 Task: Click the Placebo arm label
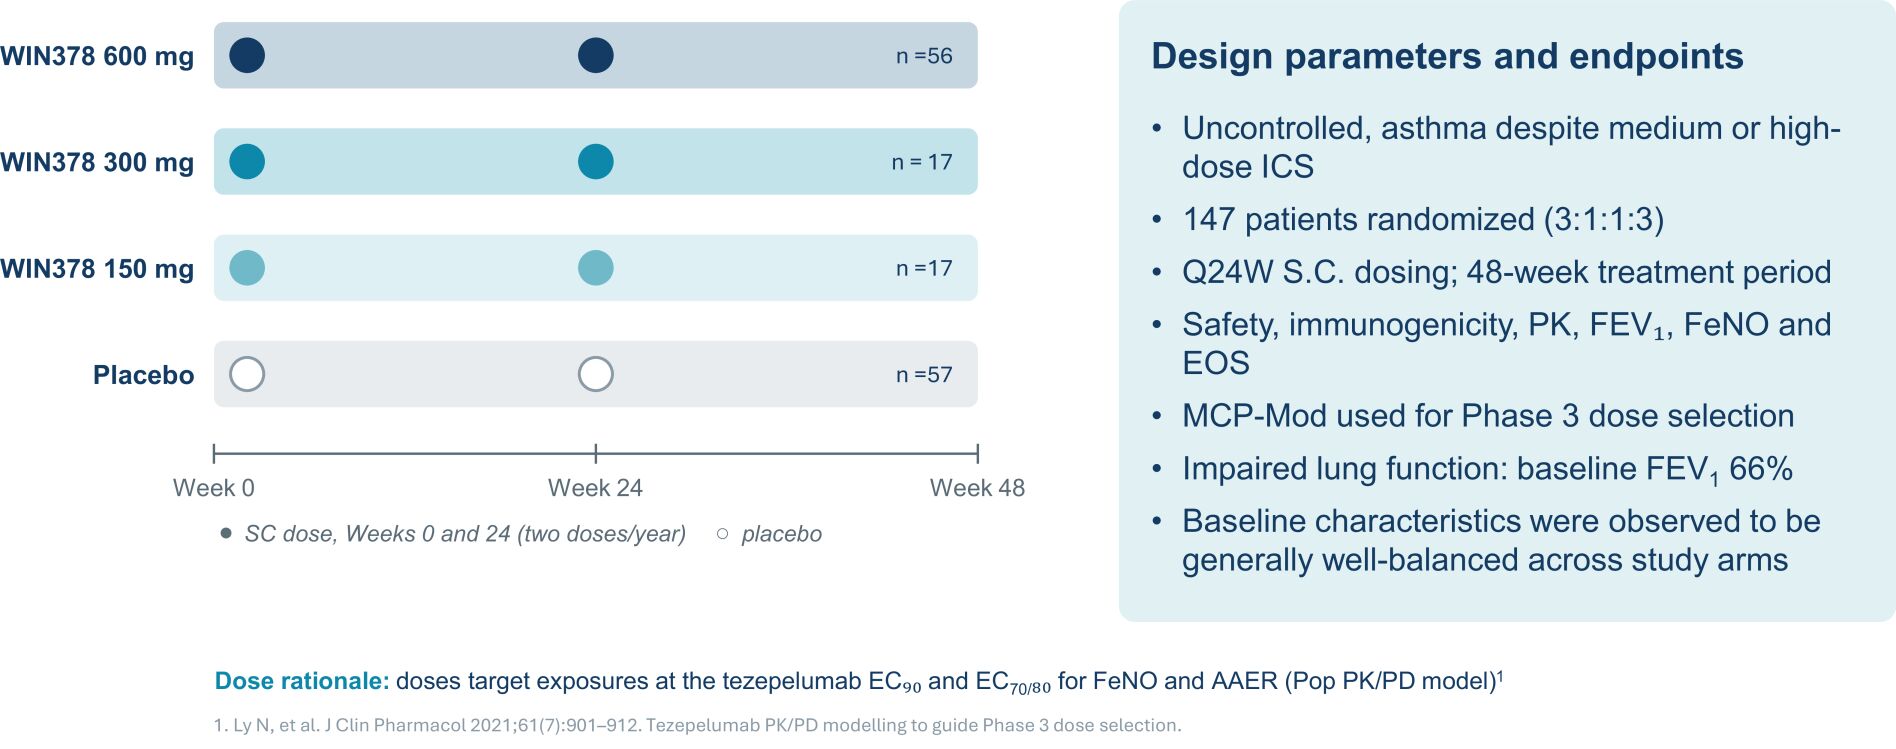point(144,375)
